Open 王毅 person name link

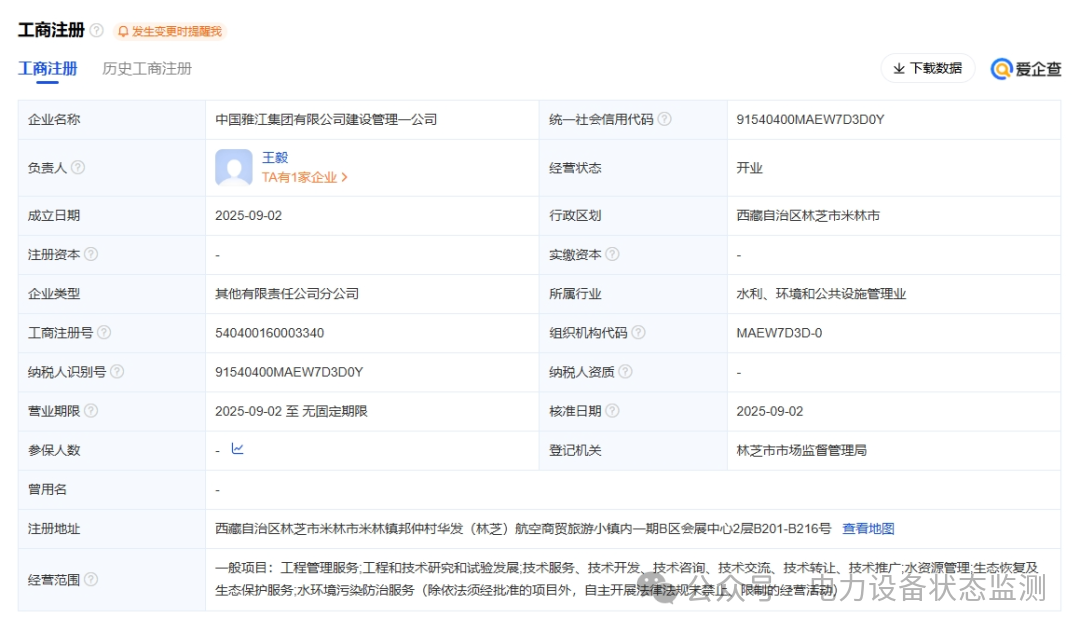pyautogui.click(x=275, y=158)
